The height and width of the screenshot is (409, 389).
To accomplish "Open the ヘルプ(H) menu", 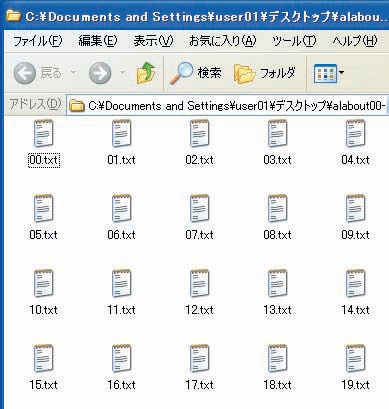I will click(x=355, y=41).
